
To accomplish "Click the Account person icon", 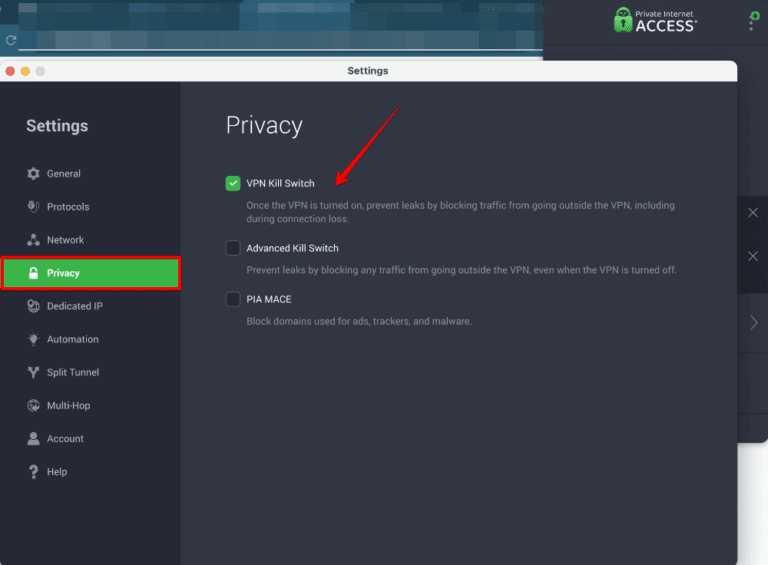I will [34, 439].
